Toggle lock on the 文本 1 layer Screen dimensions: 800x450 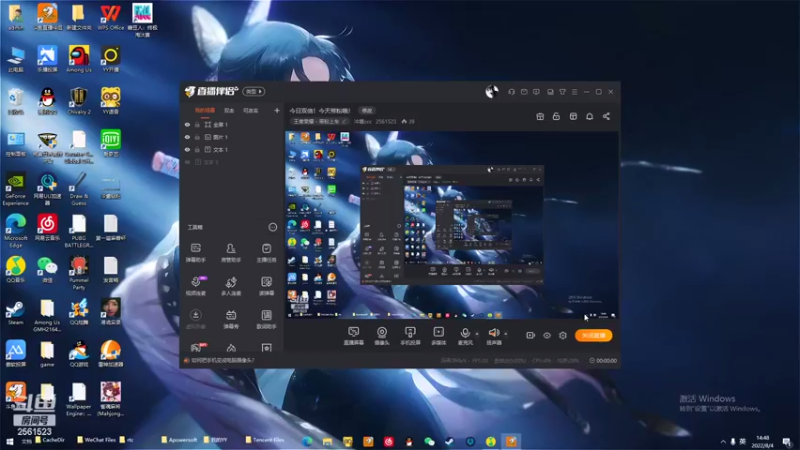(197, 149)
